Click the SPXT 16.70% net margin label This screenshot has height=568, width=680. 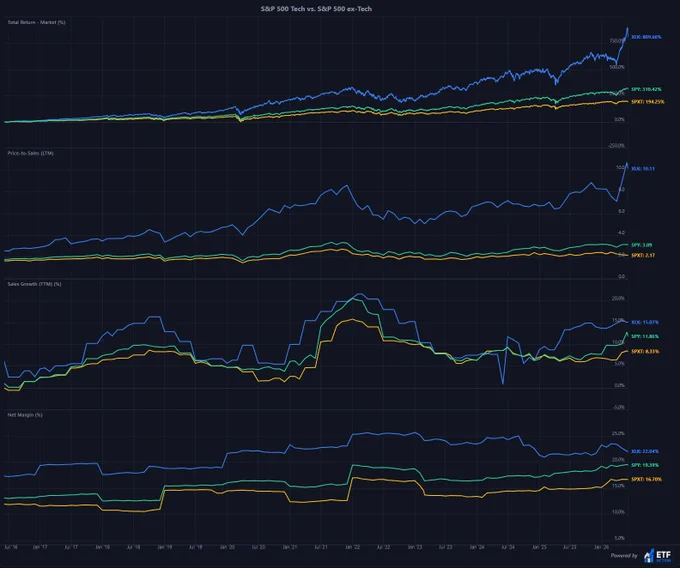click(x=647, y=480)
